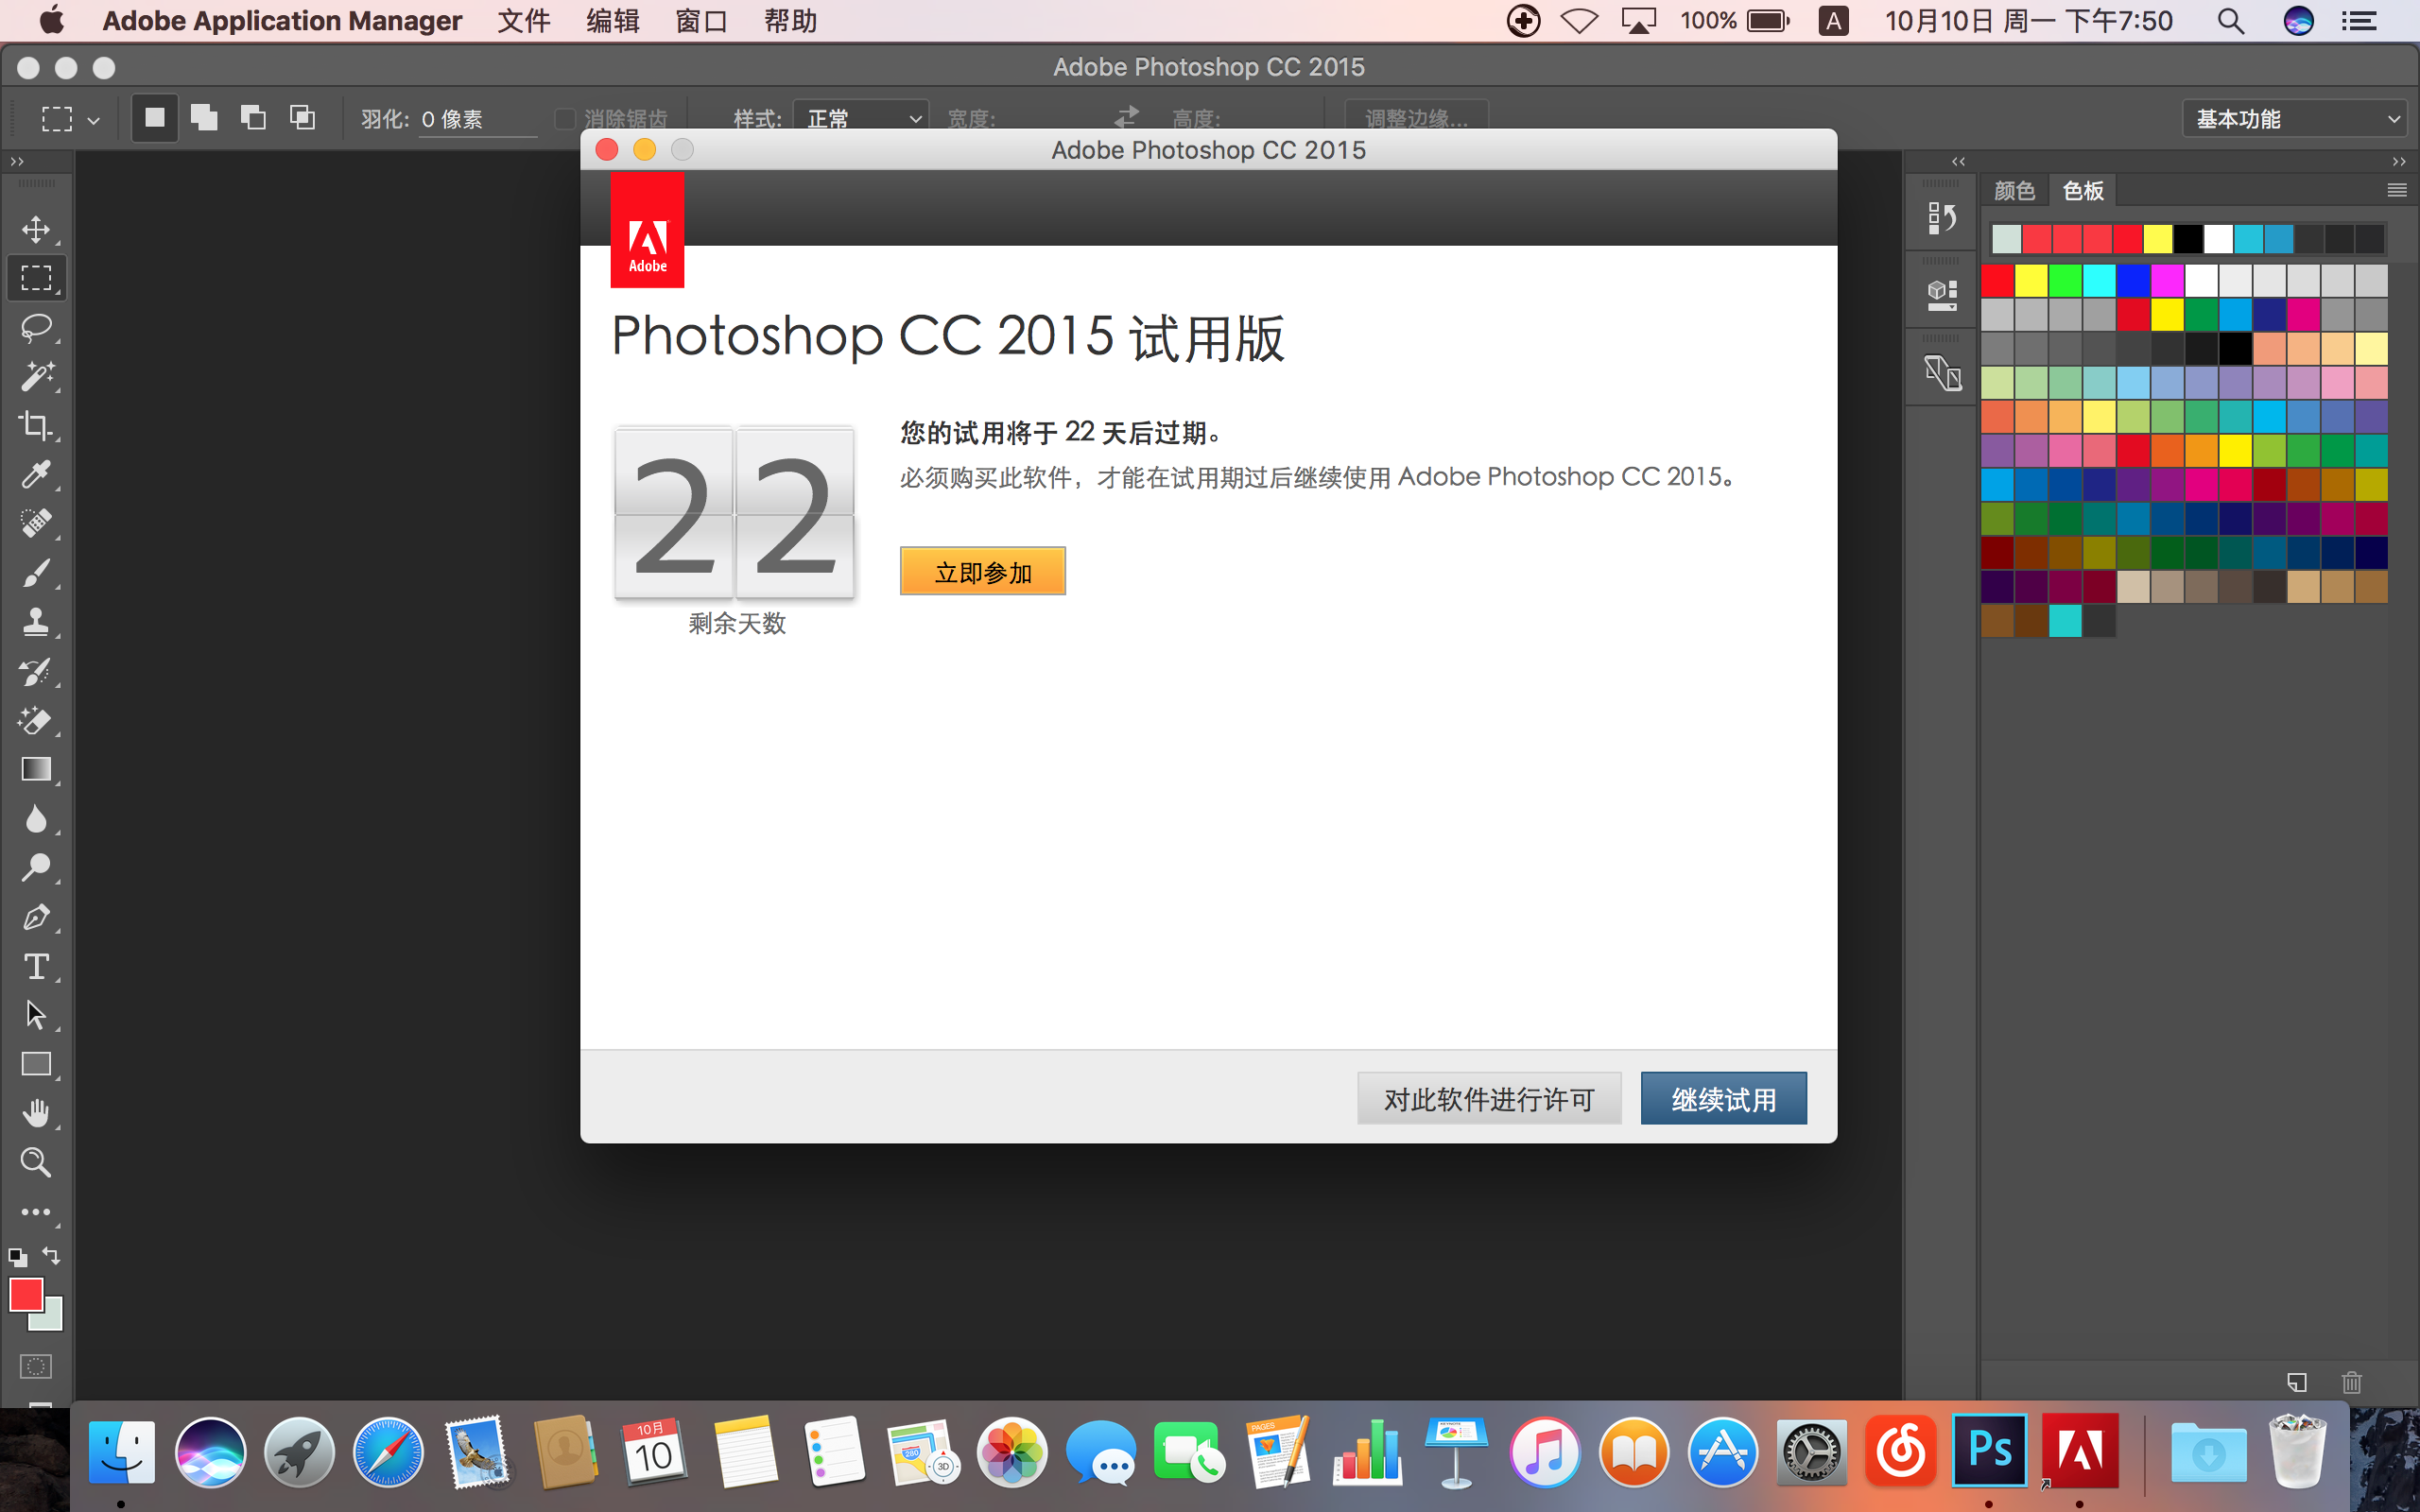Select the Rectangular Marquee tool
2420x1512 pixels.
(x=36, y=278)
